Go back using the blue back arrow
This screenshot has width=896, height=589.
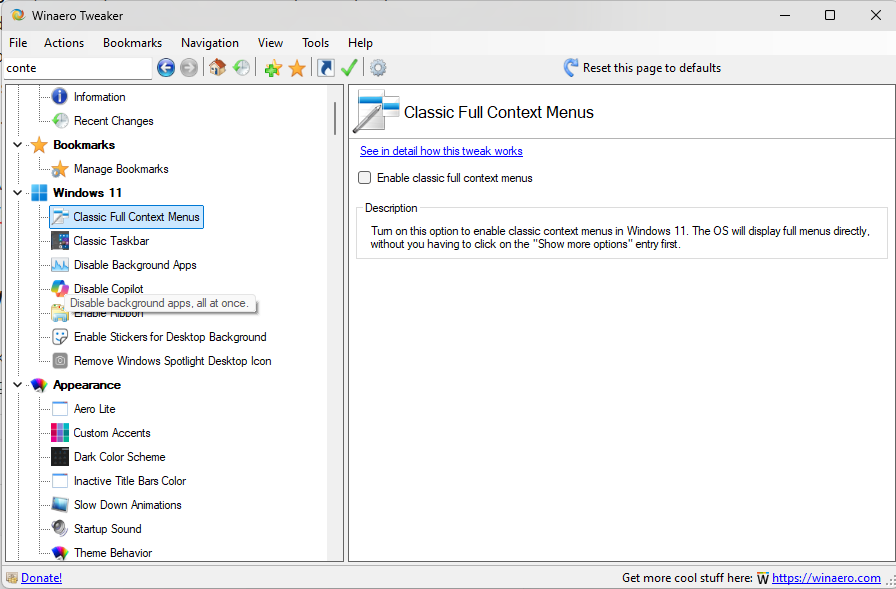click(x=166, y=68)
